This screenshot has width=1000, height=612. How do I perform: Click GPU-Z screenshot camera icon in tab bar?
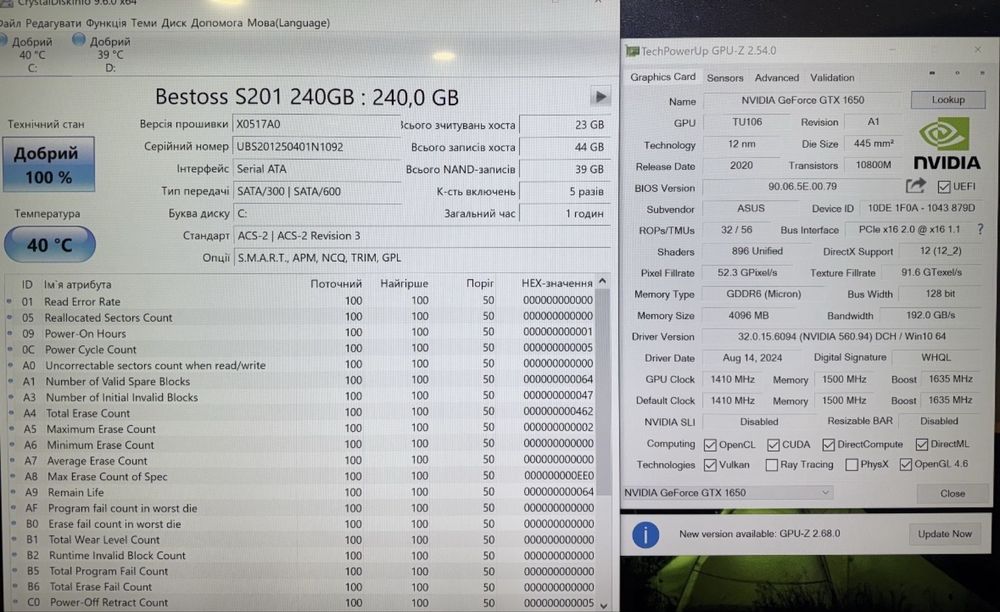tap(932, 73)
